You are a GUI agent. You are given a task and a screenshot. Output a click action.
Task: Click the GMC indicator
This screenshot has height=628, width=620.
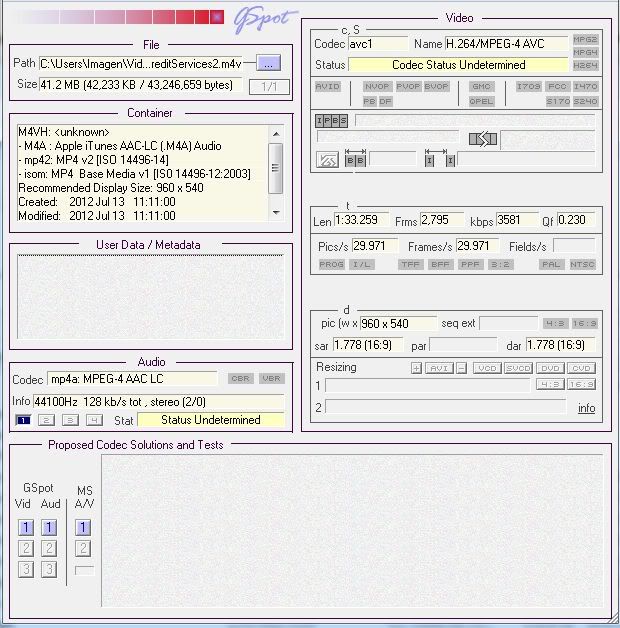pos(481,87)
